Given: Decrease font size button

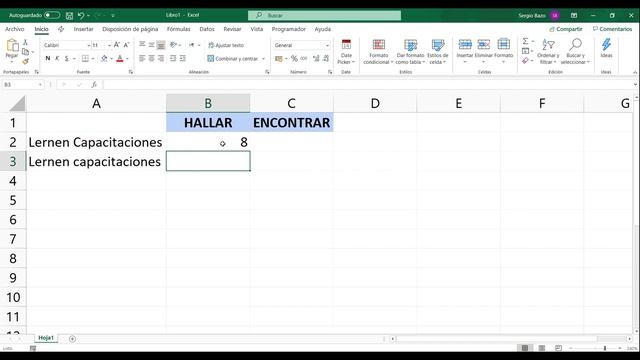Looking at the screenshot, I should [x=126, y=45].
